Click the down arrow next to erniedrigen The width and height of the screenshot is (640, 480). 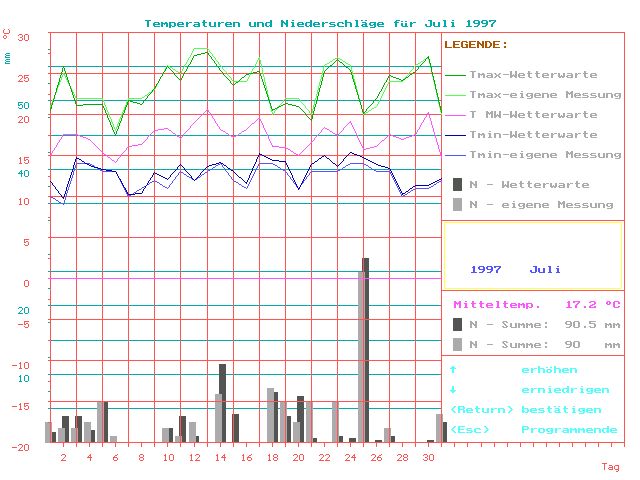click(x=453, y=390)
